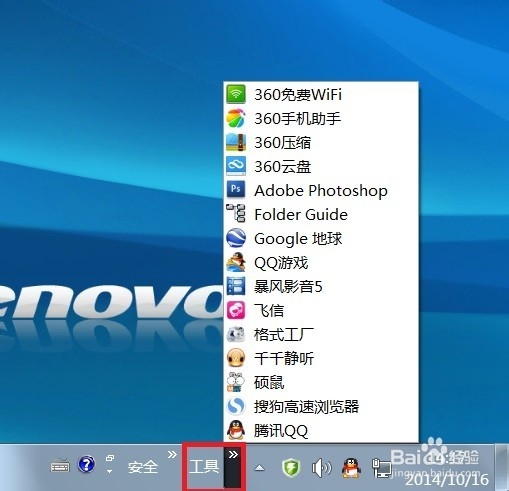Launch 360手机助手 menu entry
Image resolution: width=509 pixels, height=491 pixels.
(x=321, y=118)
